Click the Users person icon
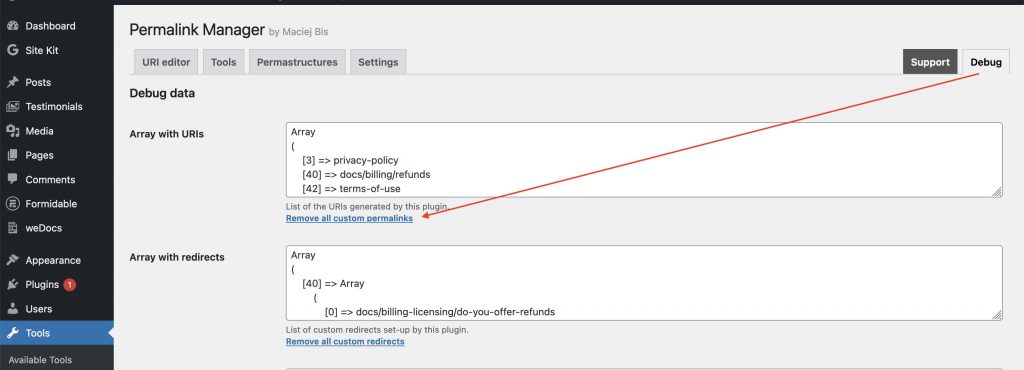 pyautogui.click(x=12, y=309)
